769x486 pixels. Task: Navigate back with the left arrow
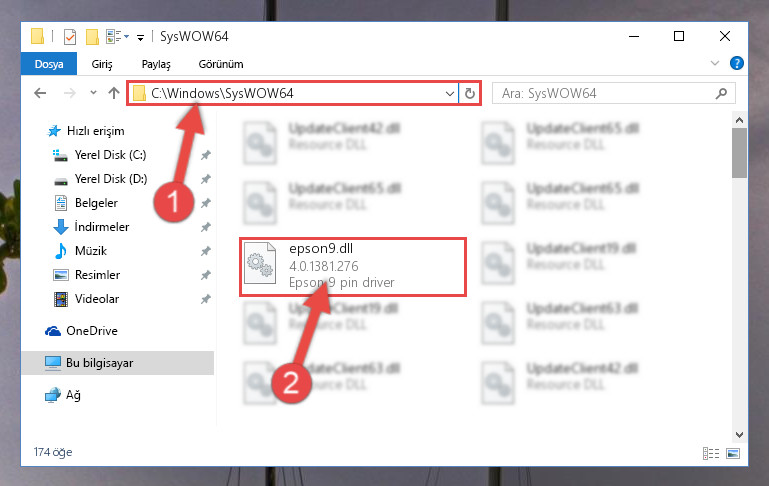(x=40, y=93)
